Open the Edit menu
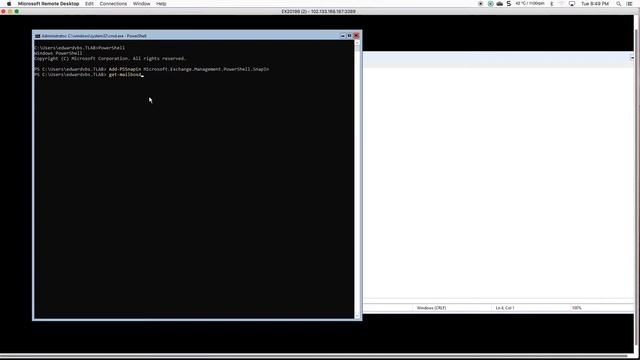 [x=89, y=4]
